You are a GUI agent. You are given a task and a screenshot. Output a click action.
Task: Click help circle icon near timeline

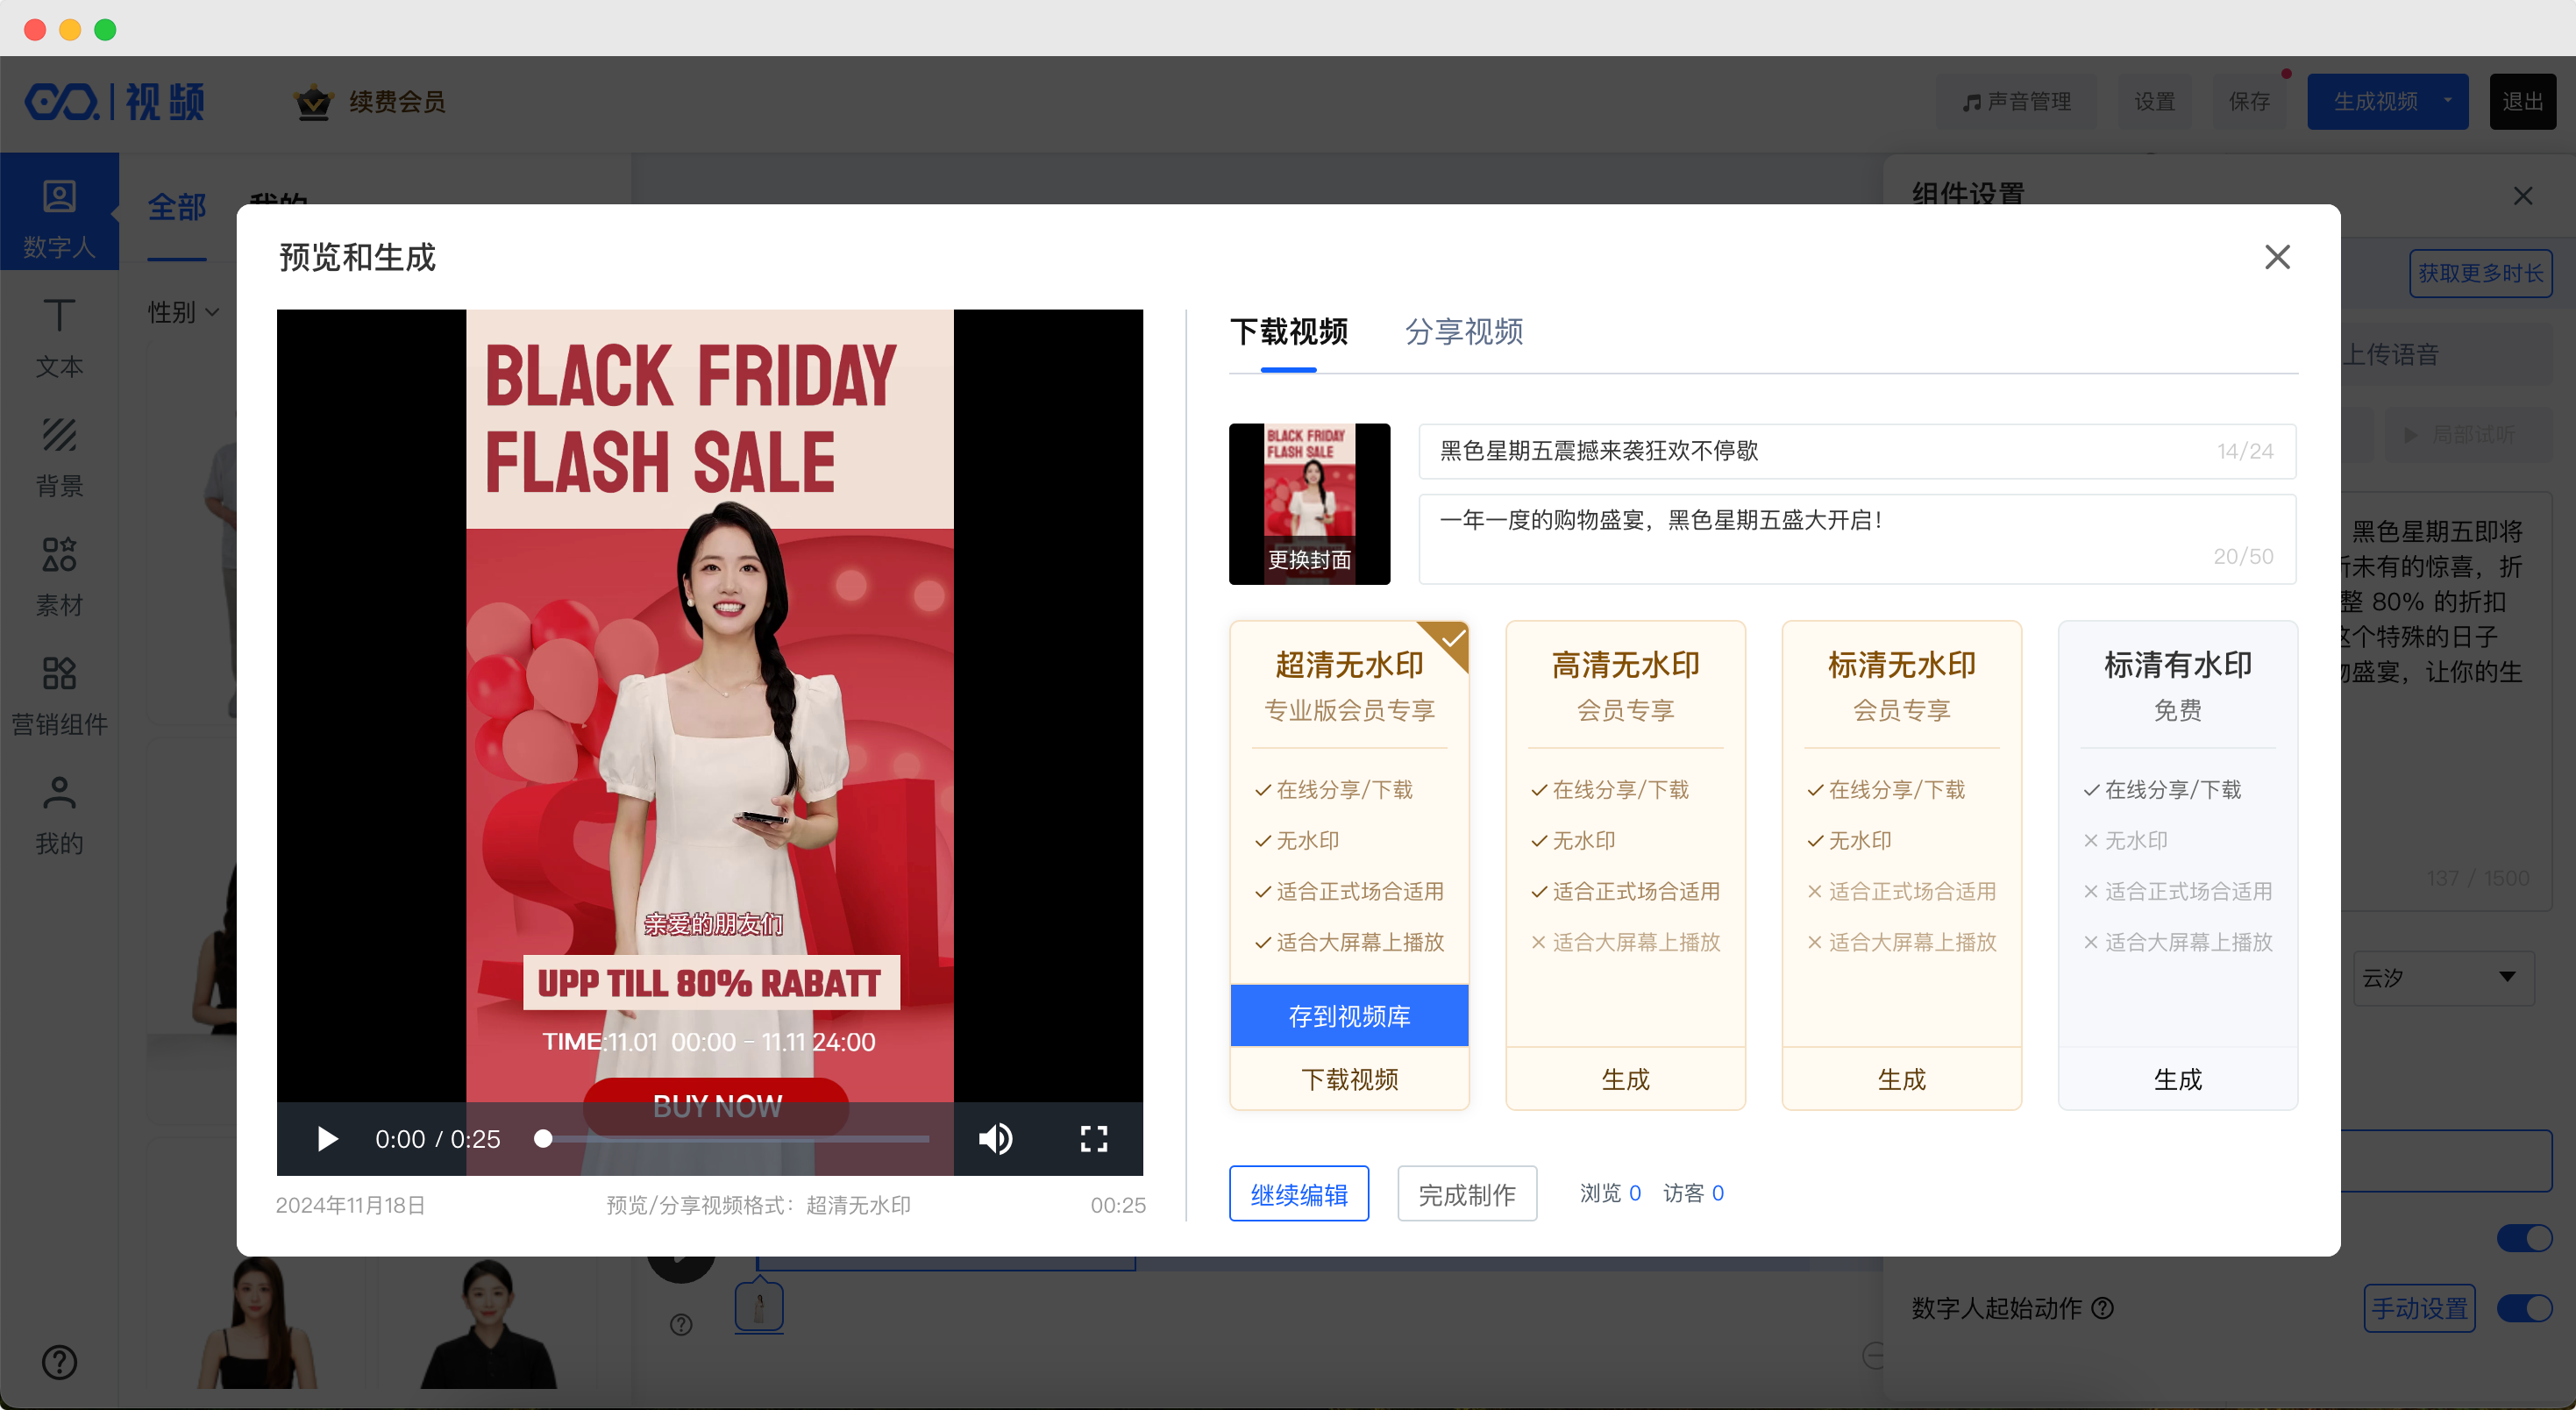(x=681, y=1324)
